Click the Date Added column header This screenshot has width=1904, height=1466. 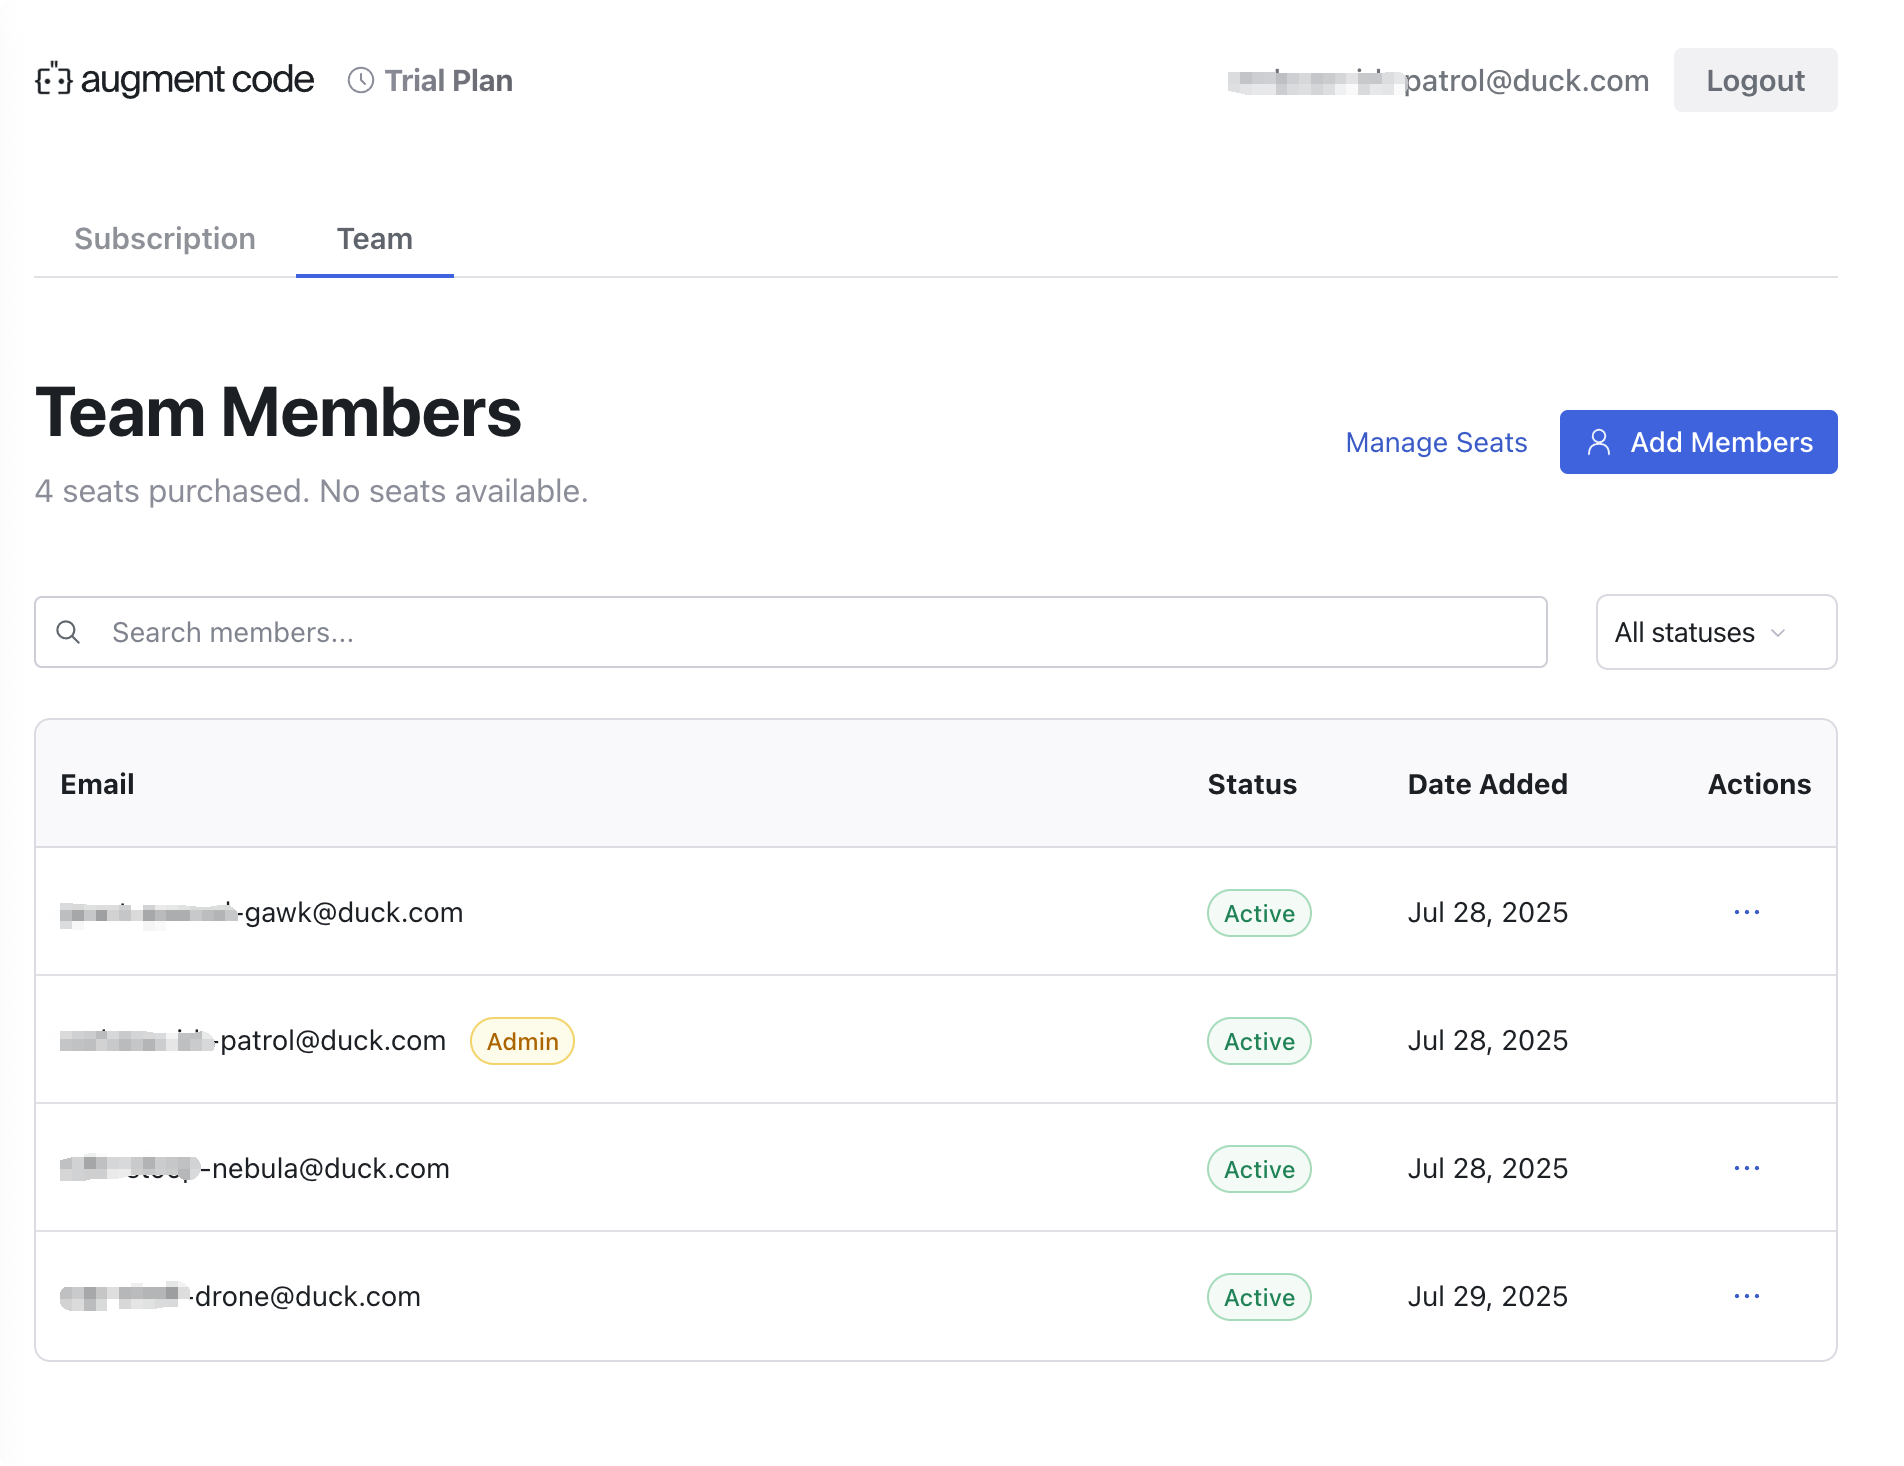(x=1487, y=784)
